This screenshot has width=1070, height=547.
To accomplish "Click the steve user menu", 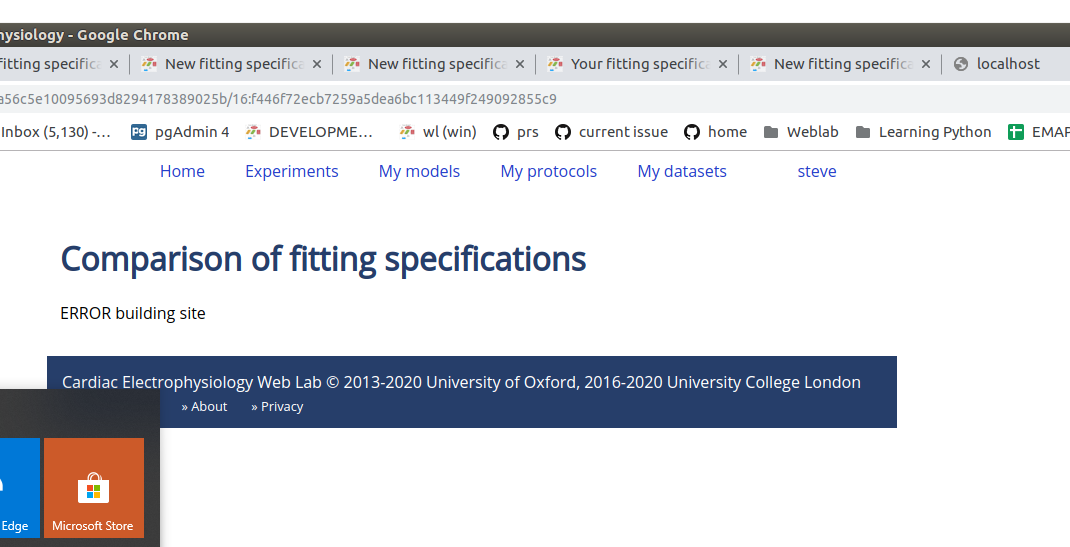I will (817, 171).
